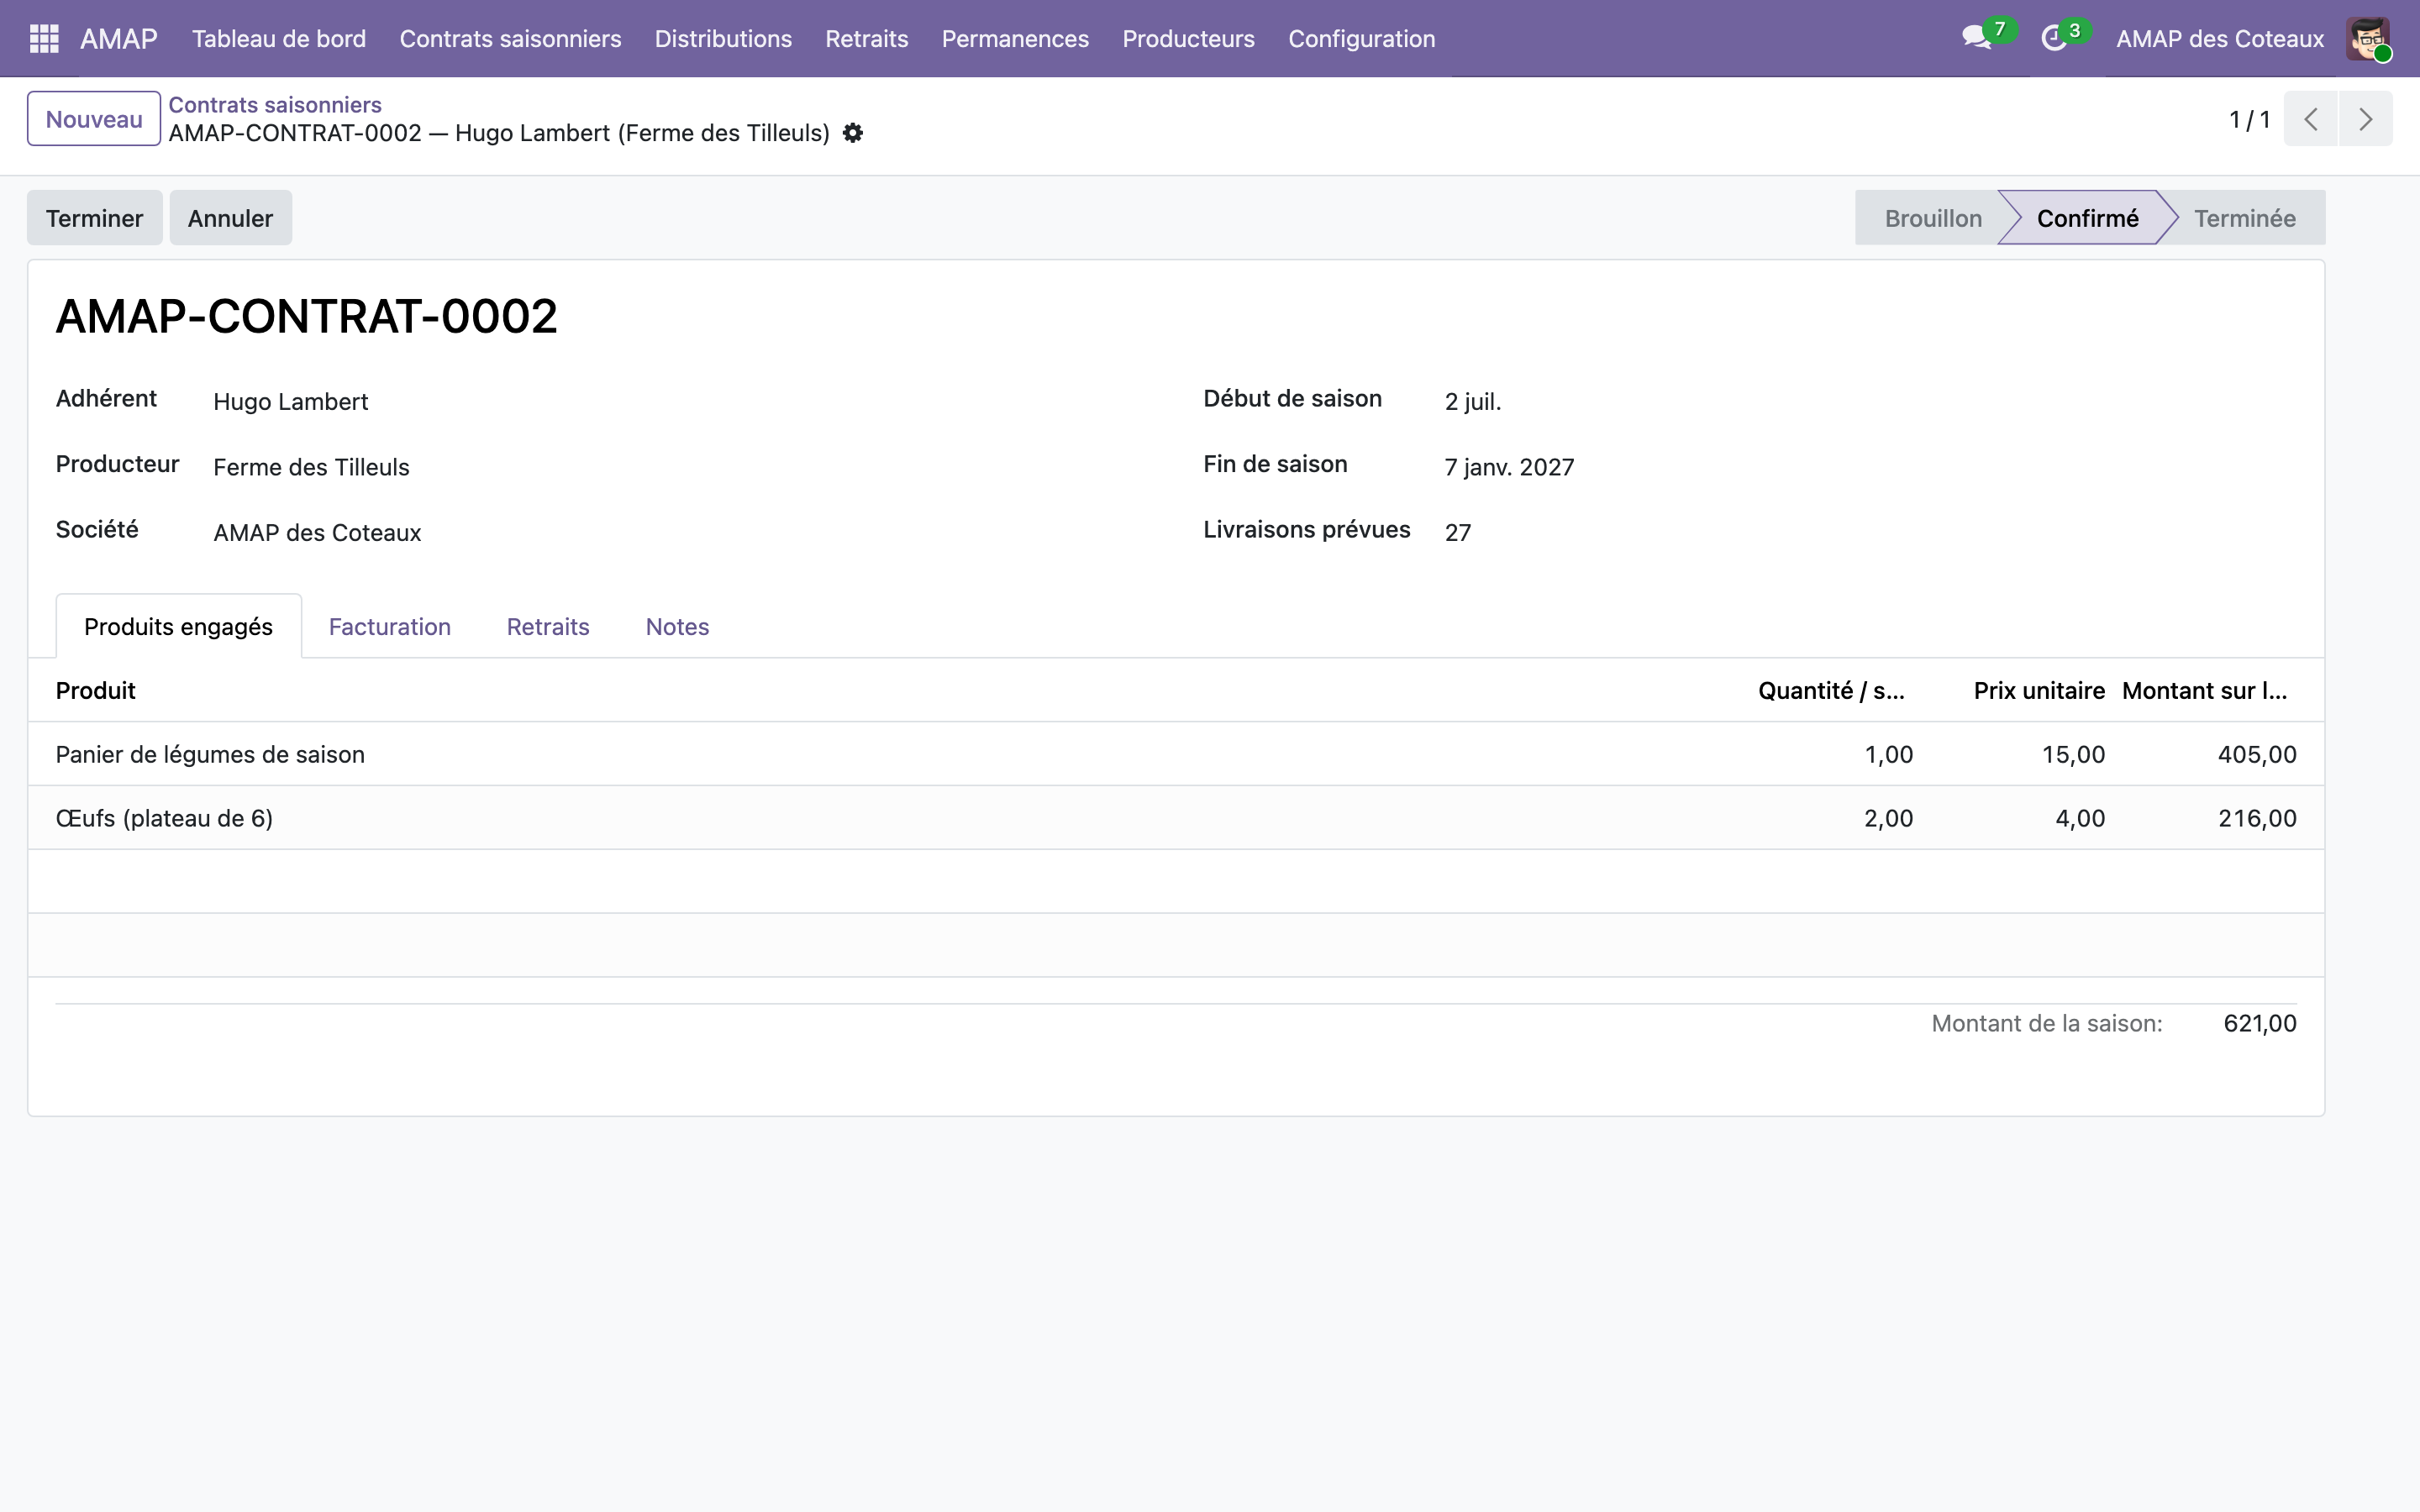Open the Retraits top menu
Image resolution: width=2420 pixels, height=1512 pixels.
(x=866, y=38)
